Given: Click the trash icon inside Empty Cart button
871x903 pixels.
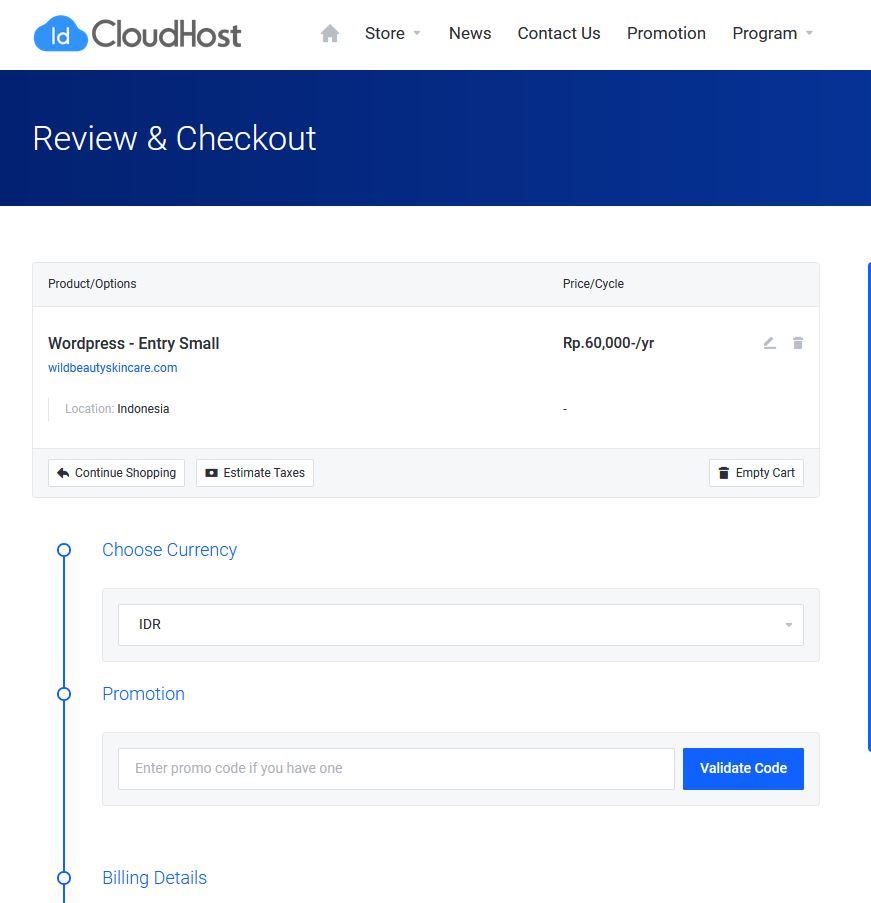Looking at the screenshot, I should [x=723, y=472].
